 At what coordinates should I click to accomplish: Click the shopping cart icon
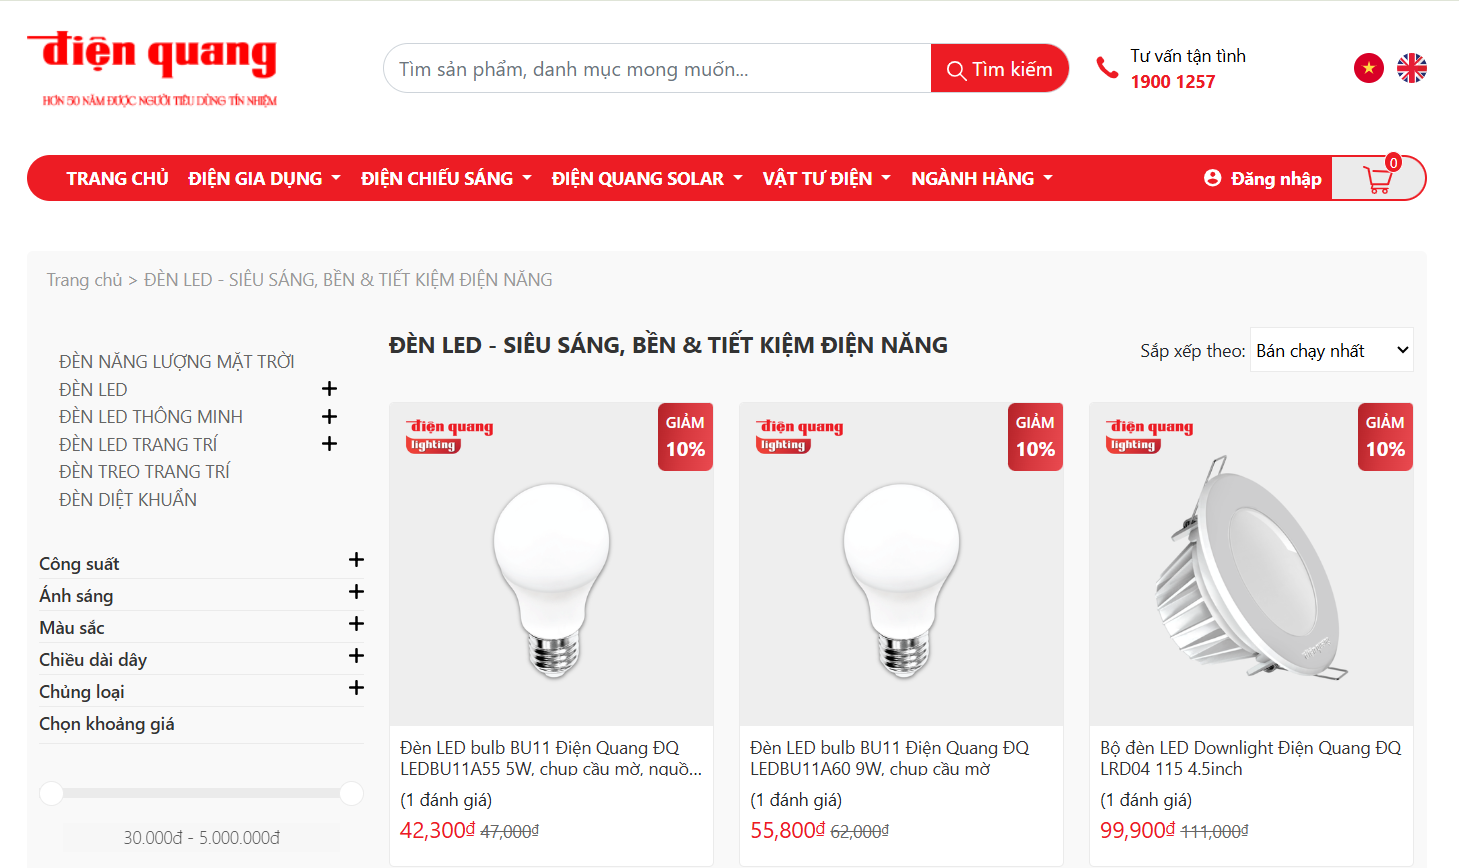[x=1378, y=179]
